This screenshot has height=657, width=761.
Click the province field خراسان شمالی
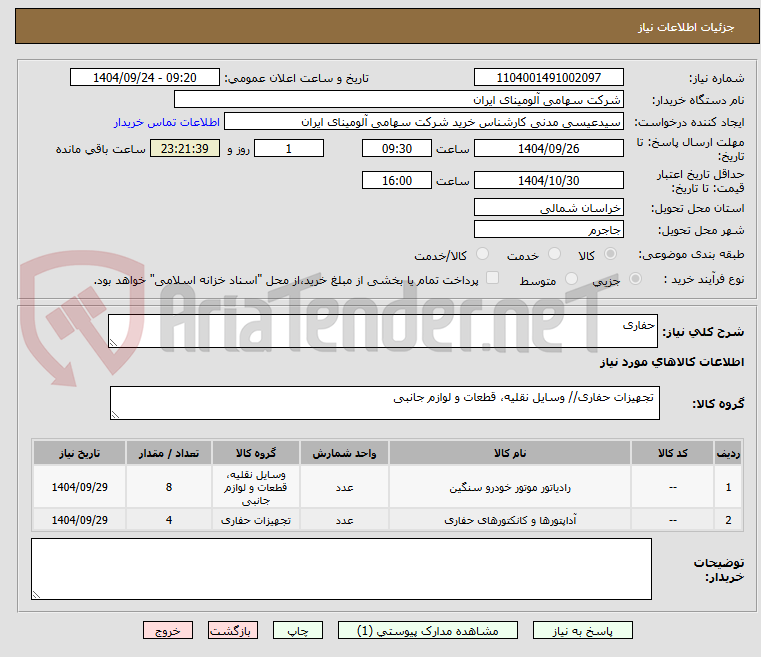pos(548,207)
